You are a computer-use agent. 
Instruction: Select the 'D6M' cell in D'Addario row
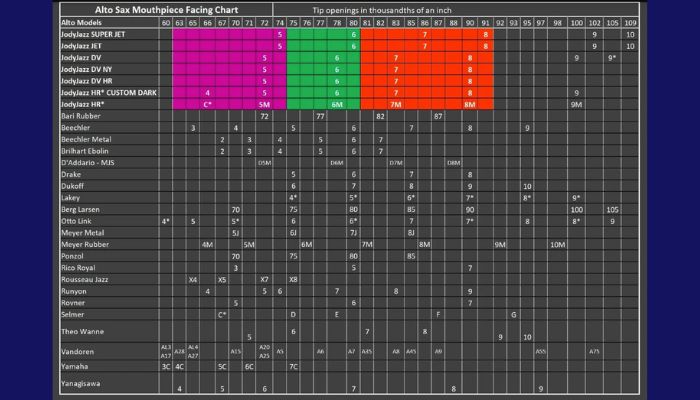click(337, 163)
